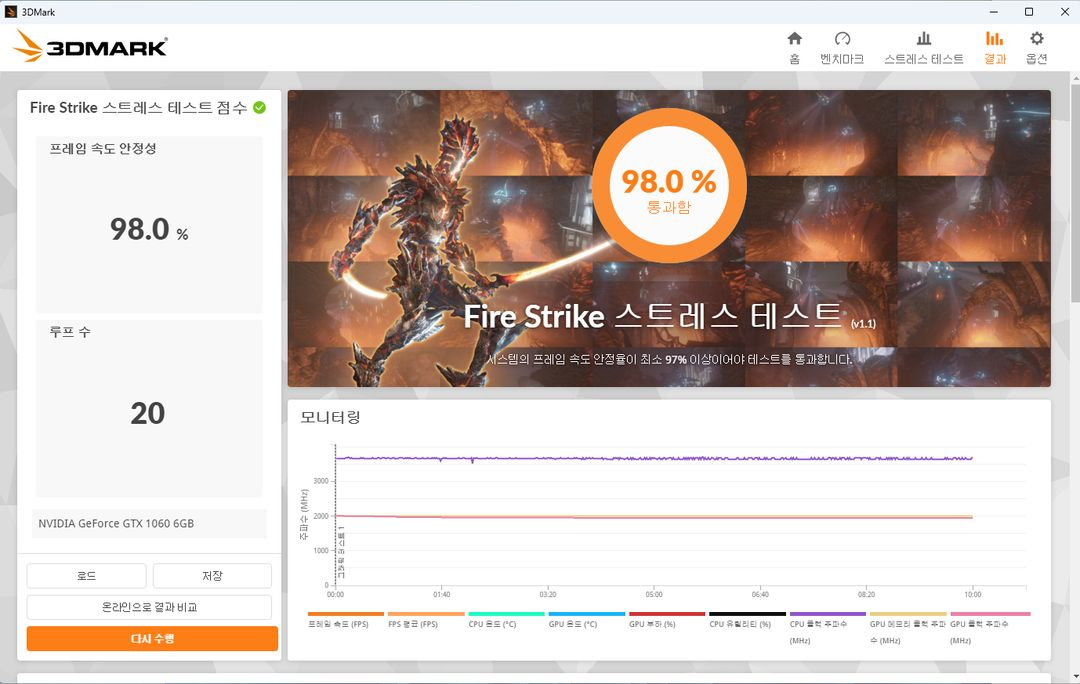The width and height of the screenshot is (1080, 684).
Task: Open the 스트레스 테스트 section icon
Action: coord(923,44)
